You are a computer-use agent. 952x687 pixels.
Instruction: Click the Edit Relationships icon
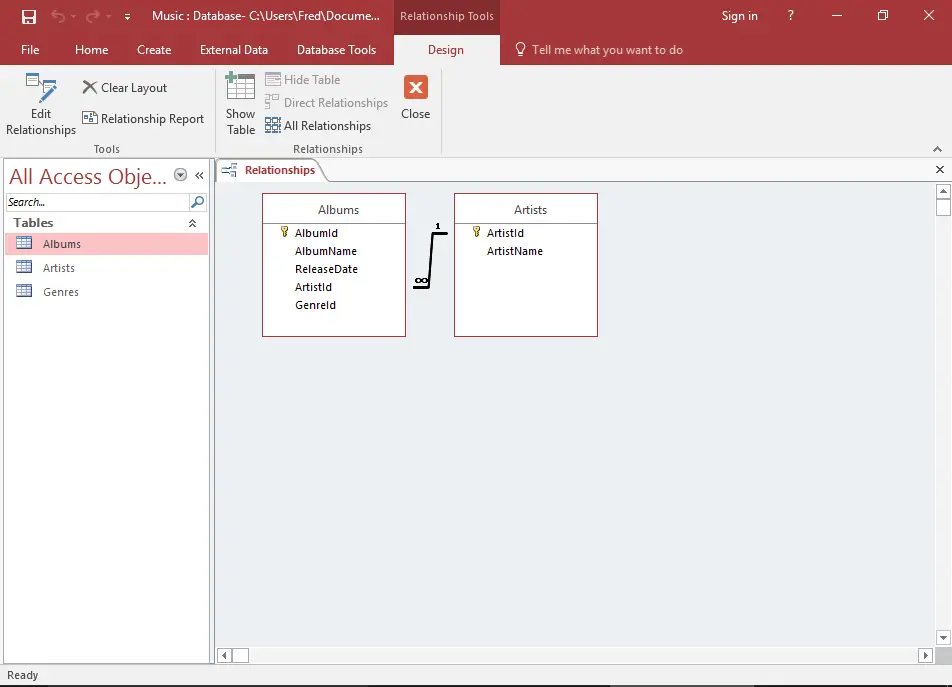click(x=41, y=88)
